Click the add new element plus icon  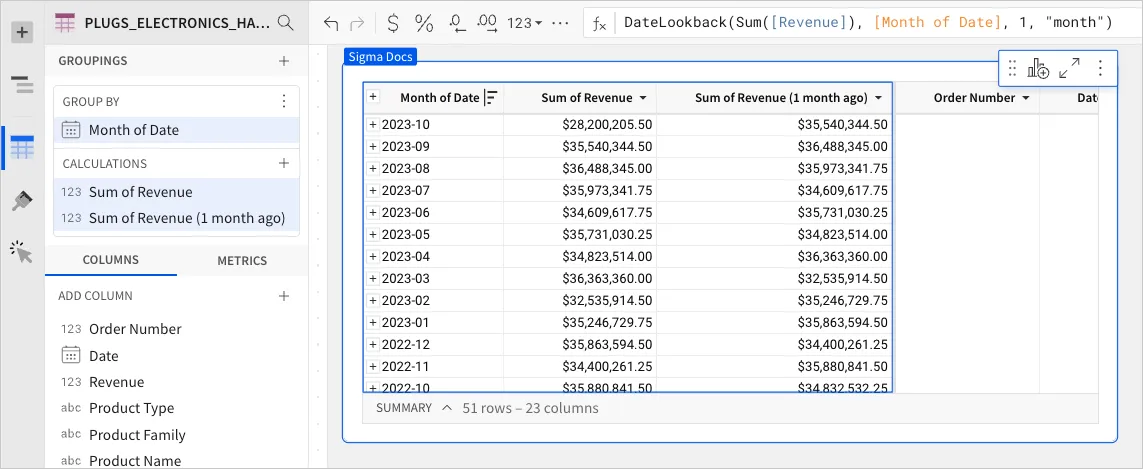tap(22, 32)
